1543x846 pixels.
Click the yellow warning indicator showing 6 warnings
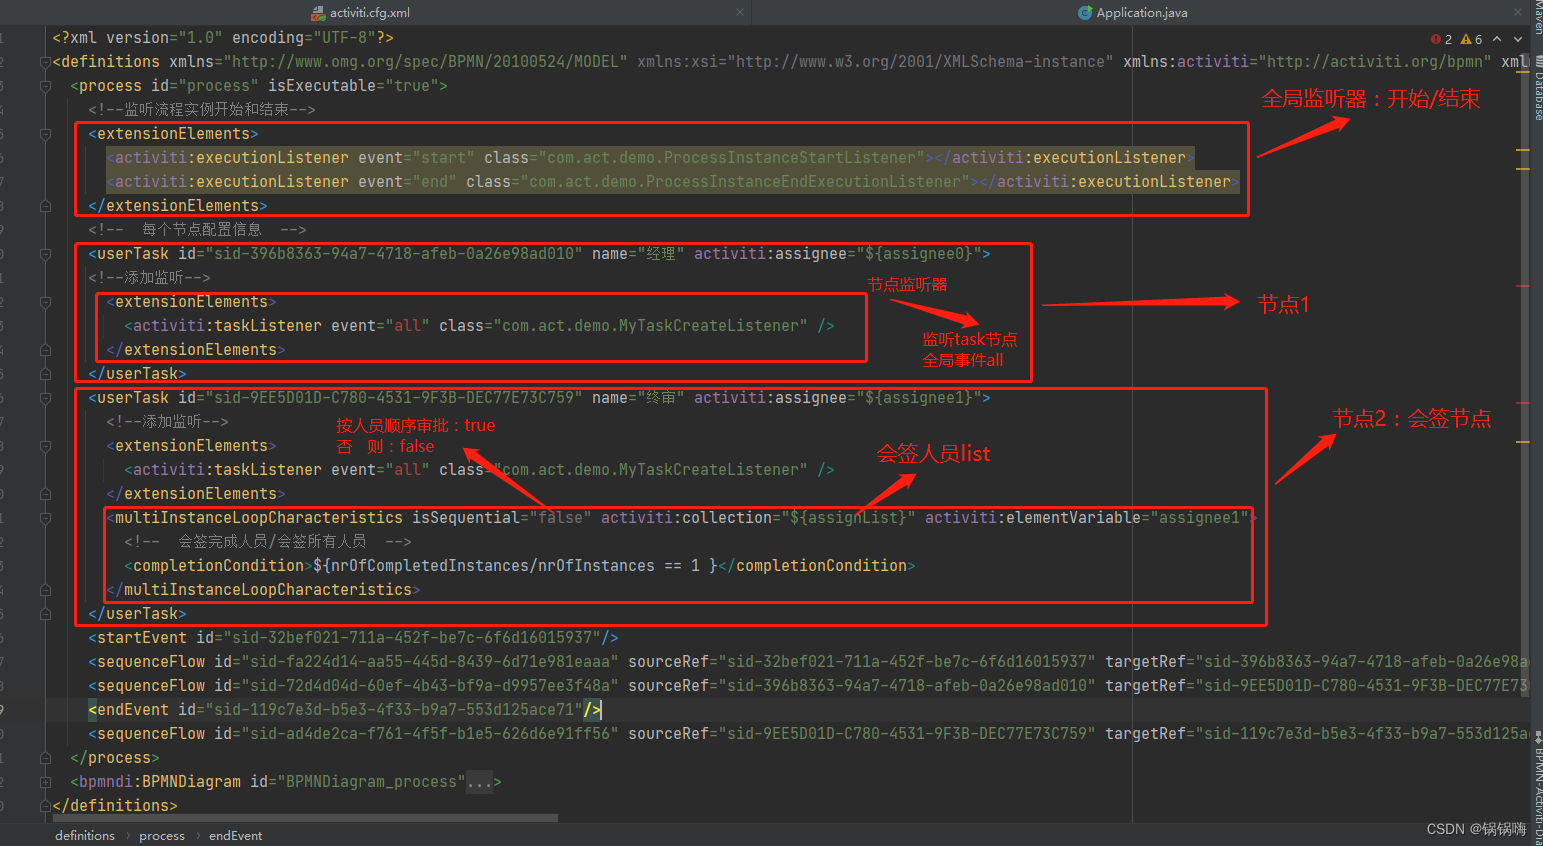click(1465, 38)
